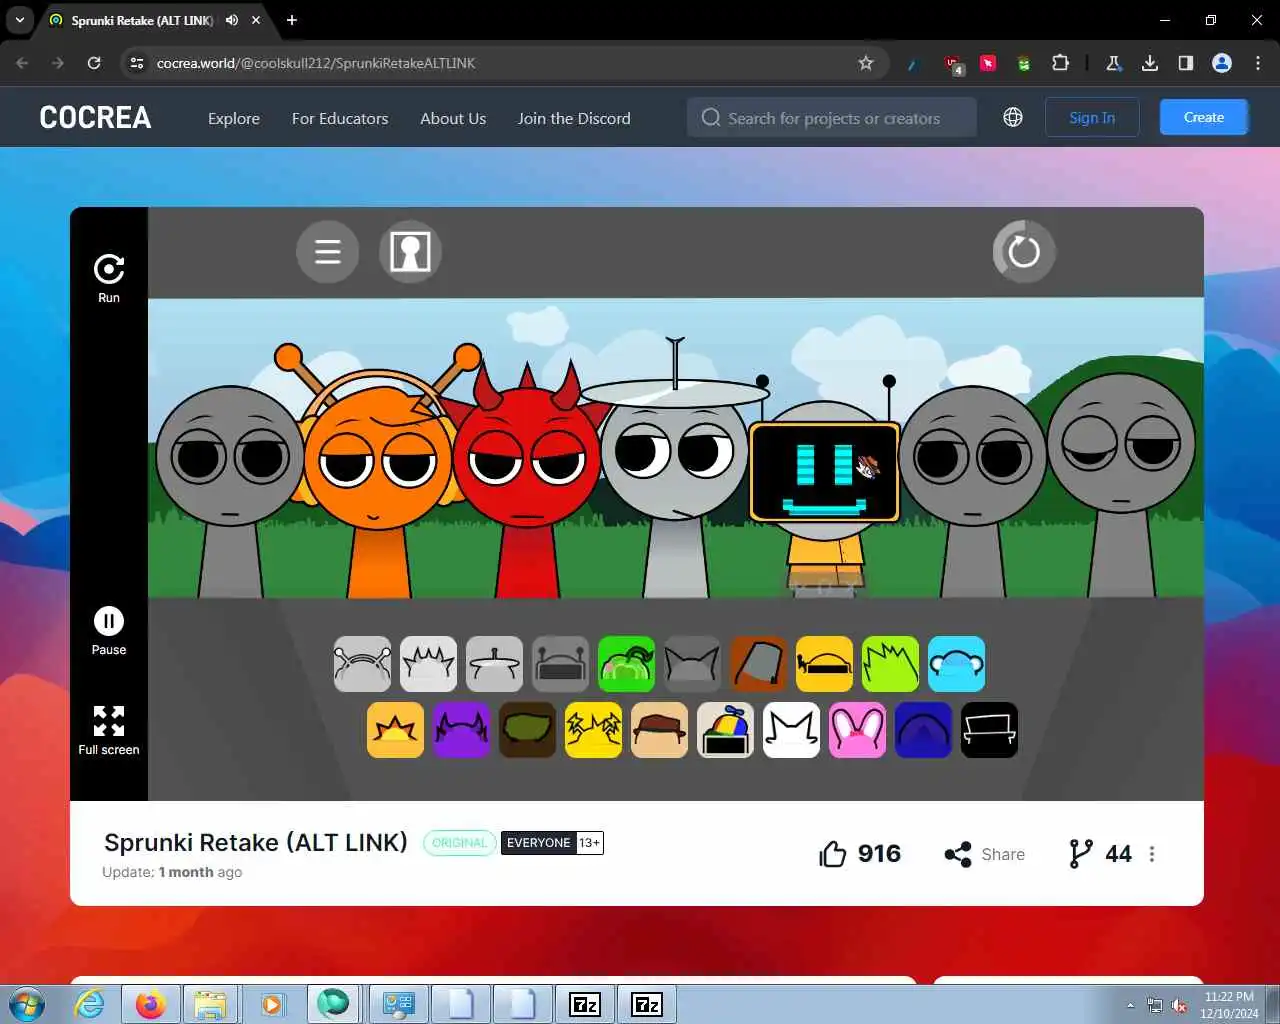
Task: Like the project with thumbs up
Action: coord(832,854)
